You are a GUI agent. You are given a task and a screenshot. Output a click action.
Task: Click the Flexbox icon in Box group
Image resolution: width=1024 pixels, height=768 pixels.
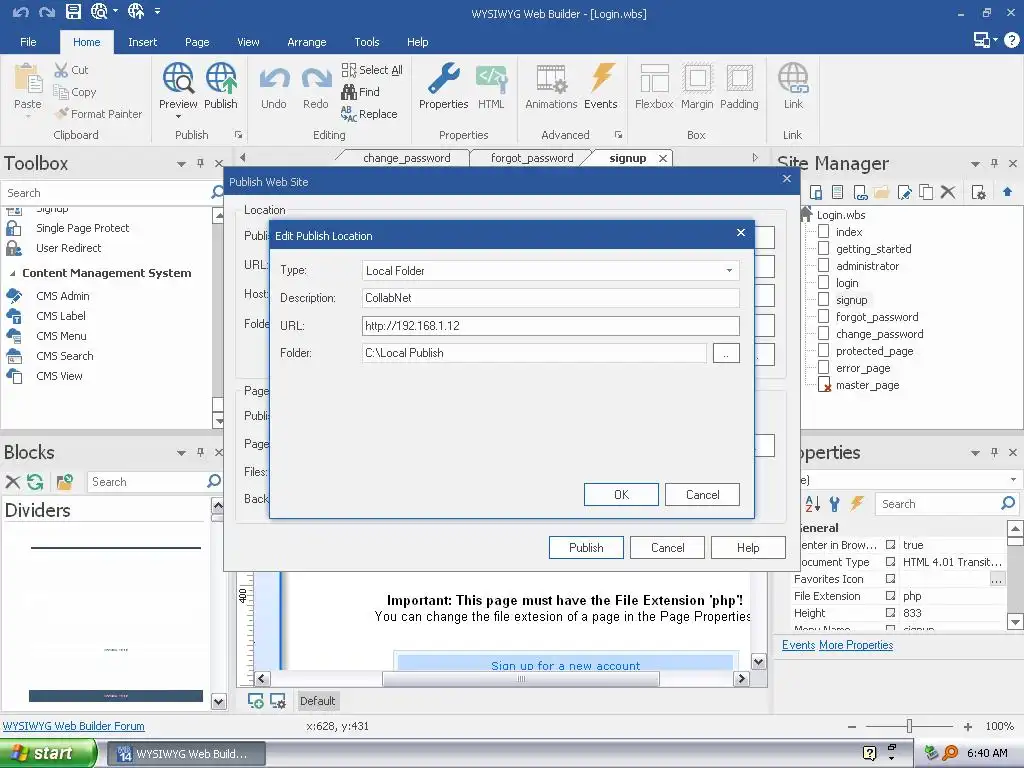[654, 78]
